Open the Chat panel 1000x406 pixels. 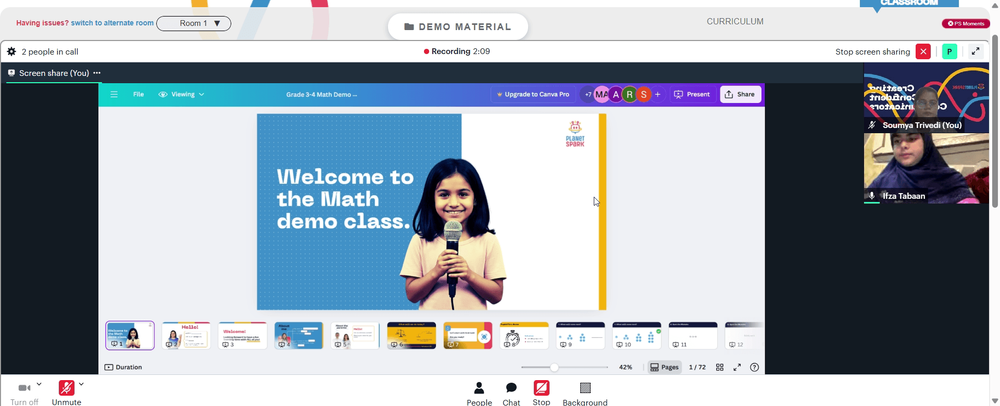point(511,393)
